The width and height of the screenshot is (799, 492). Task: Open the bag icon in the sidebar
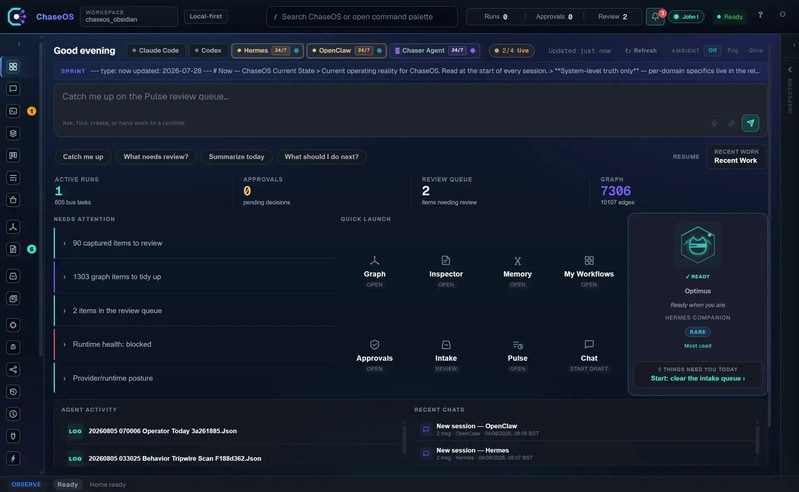coord(13,200)
